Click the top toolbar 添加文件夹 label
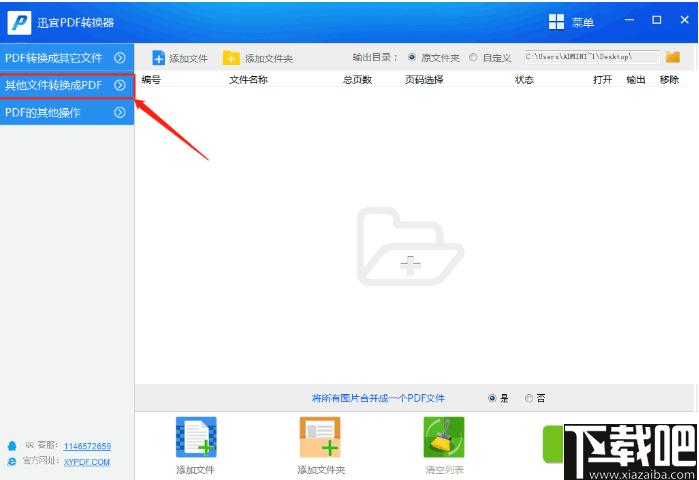699x480 pixels. pos(269,58)
